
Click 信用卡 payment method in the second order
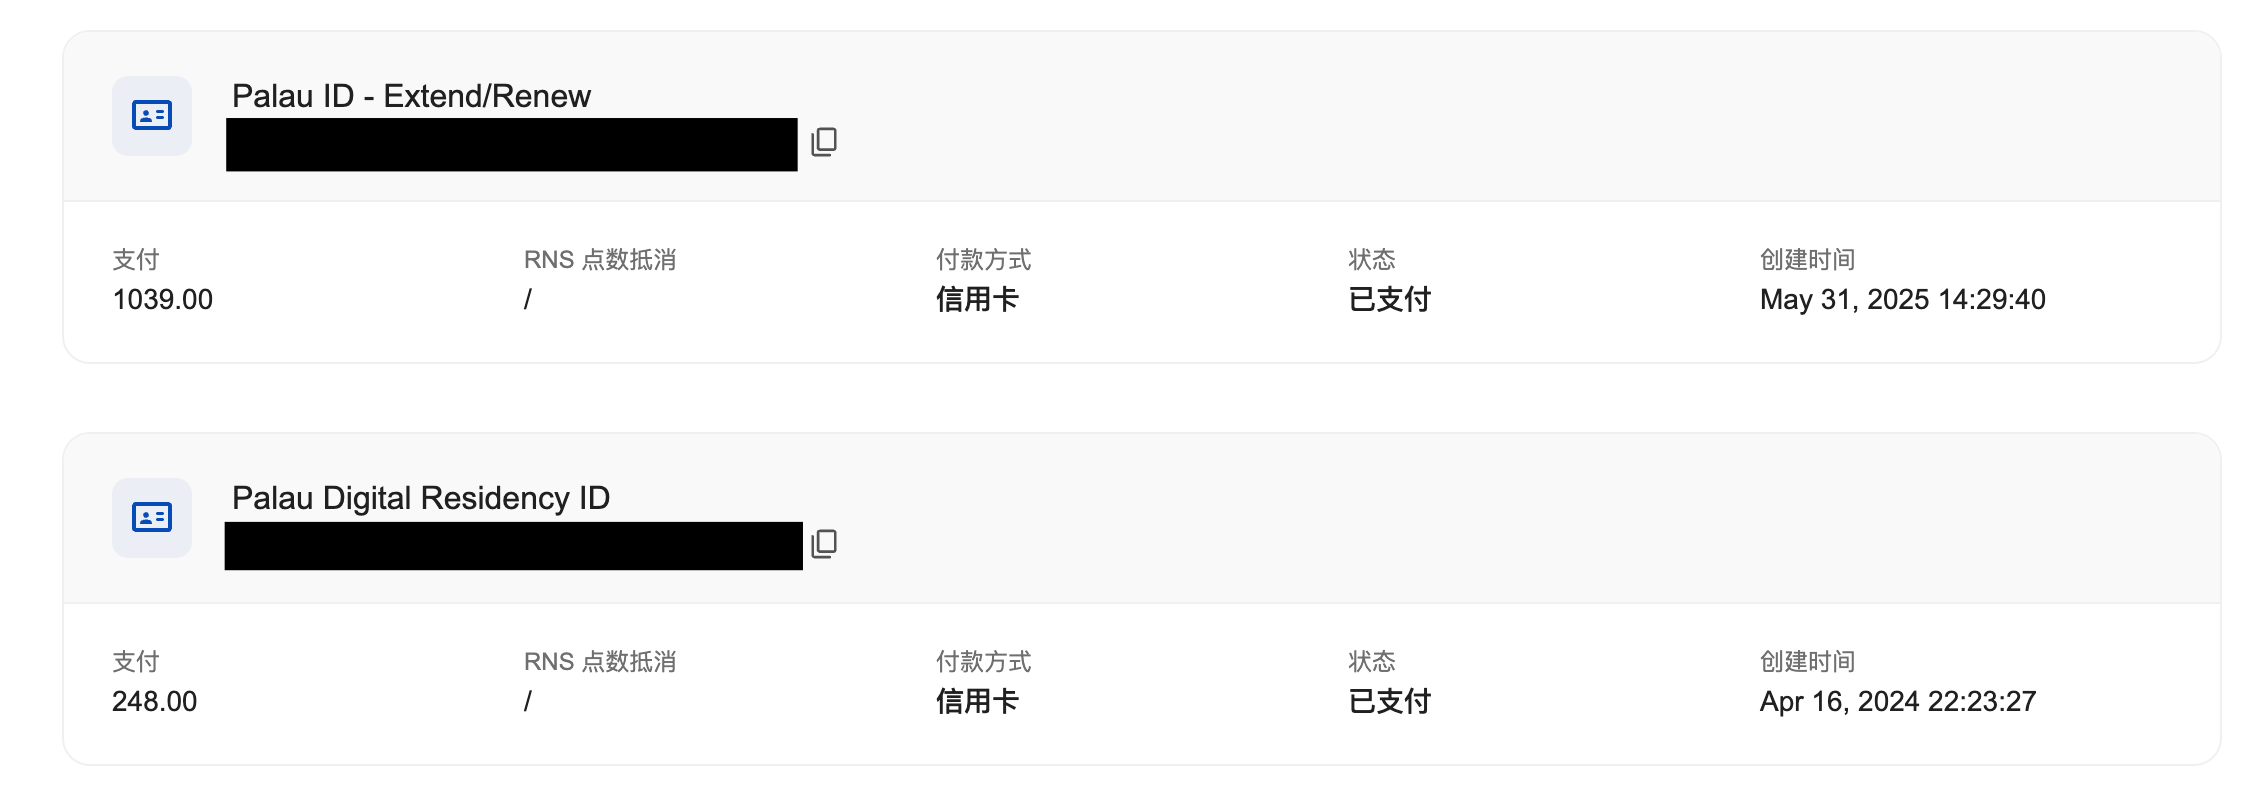click(977, 702)
